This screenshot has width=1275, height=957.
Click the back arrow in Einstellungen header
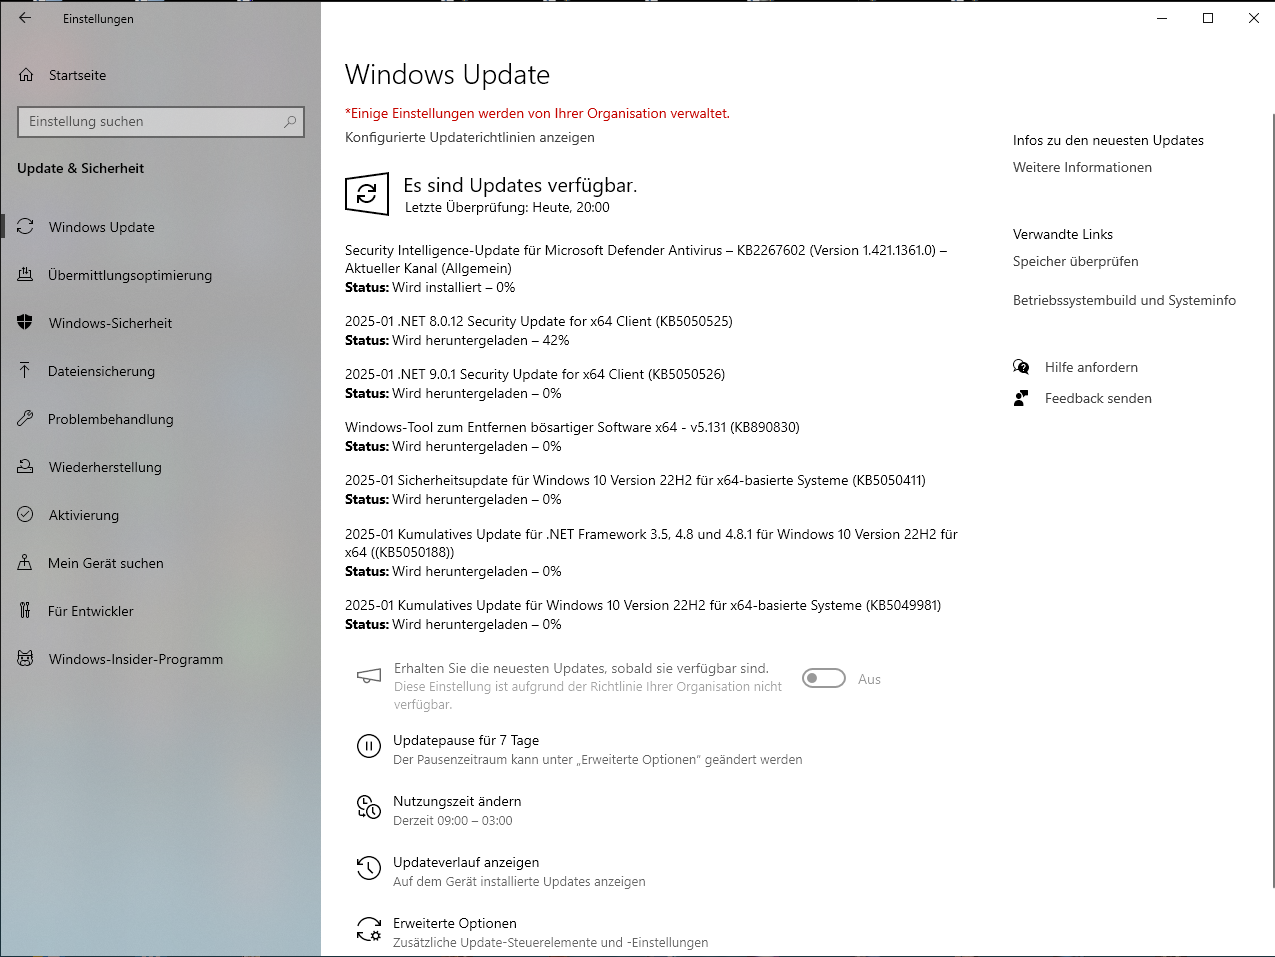(x=25, y=18)
